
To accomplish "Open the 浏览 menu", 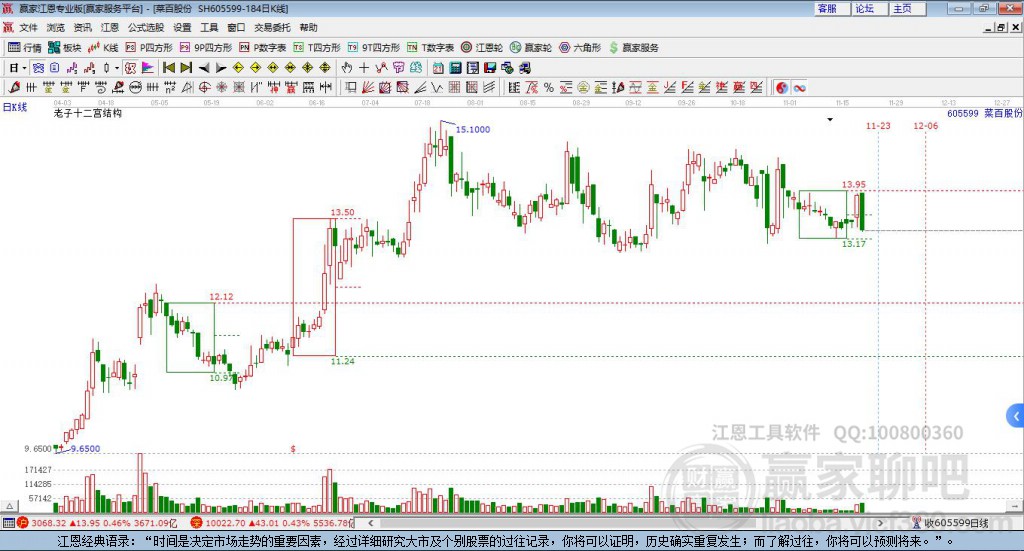I will coord(56,27).
